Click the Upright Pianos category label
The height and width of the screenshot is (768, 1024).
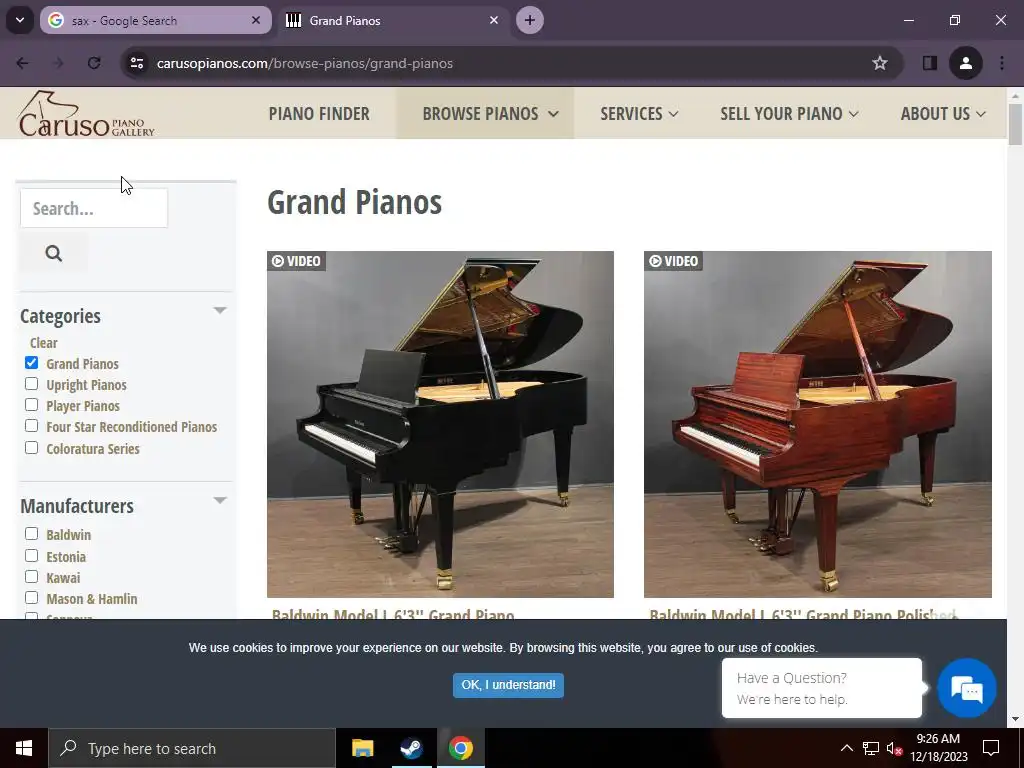pyautogui.click(x=86, y=385)
